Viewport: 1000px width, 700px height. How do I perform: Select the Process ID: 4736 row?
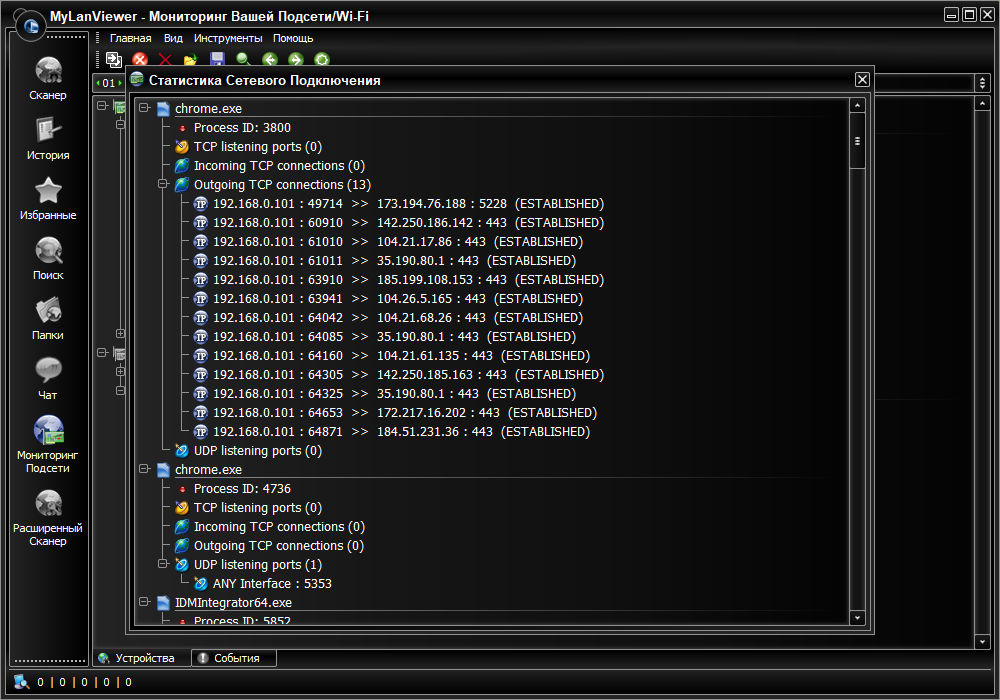pyautogui.click(x=242, y=489)
